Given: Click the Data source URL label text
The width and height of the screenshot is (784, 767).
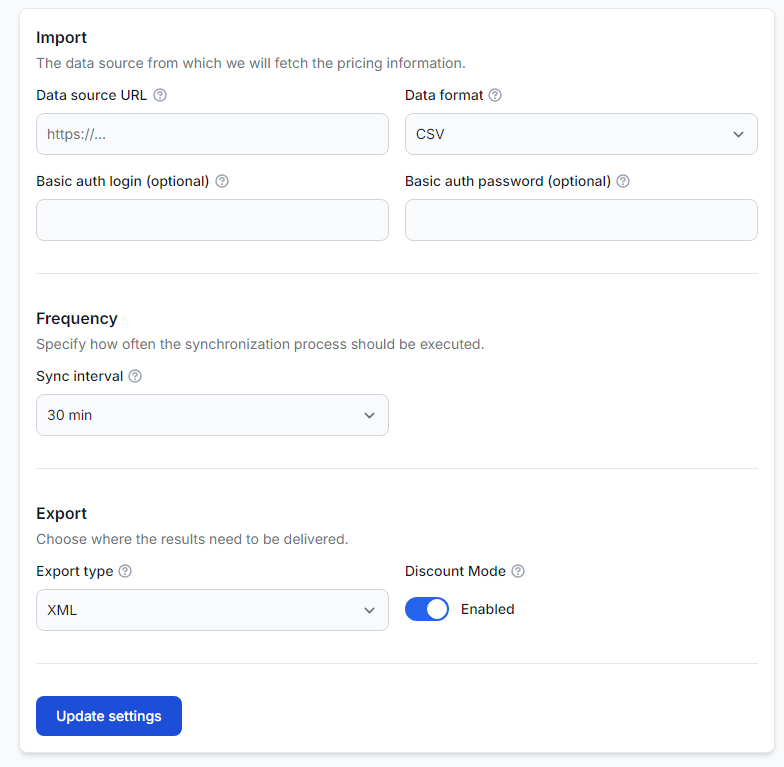Looking at the screenshot, I should point(92,95).
